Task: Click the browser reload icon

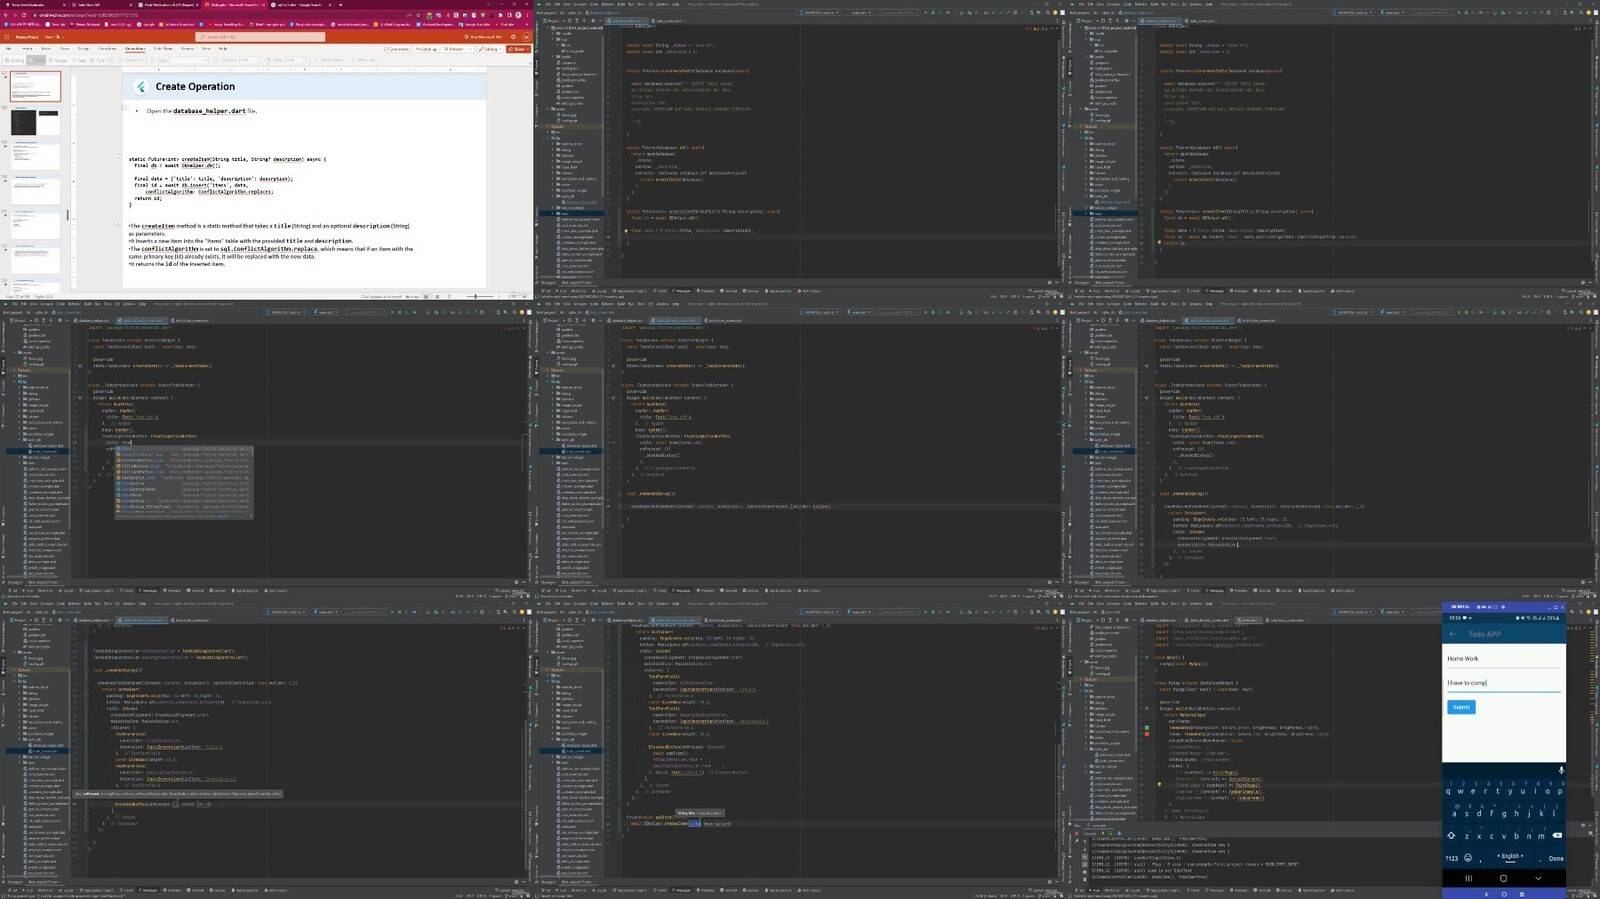Action: pos(25,15)
